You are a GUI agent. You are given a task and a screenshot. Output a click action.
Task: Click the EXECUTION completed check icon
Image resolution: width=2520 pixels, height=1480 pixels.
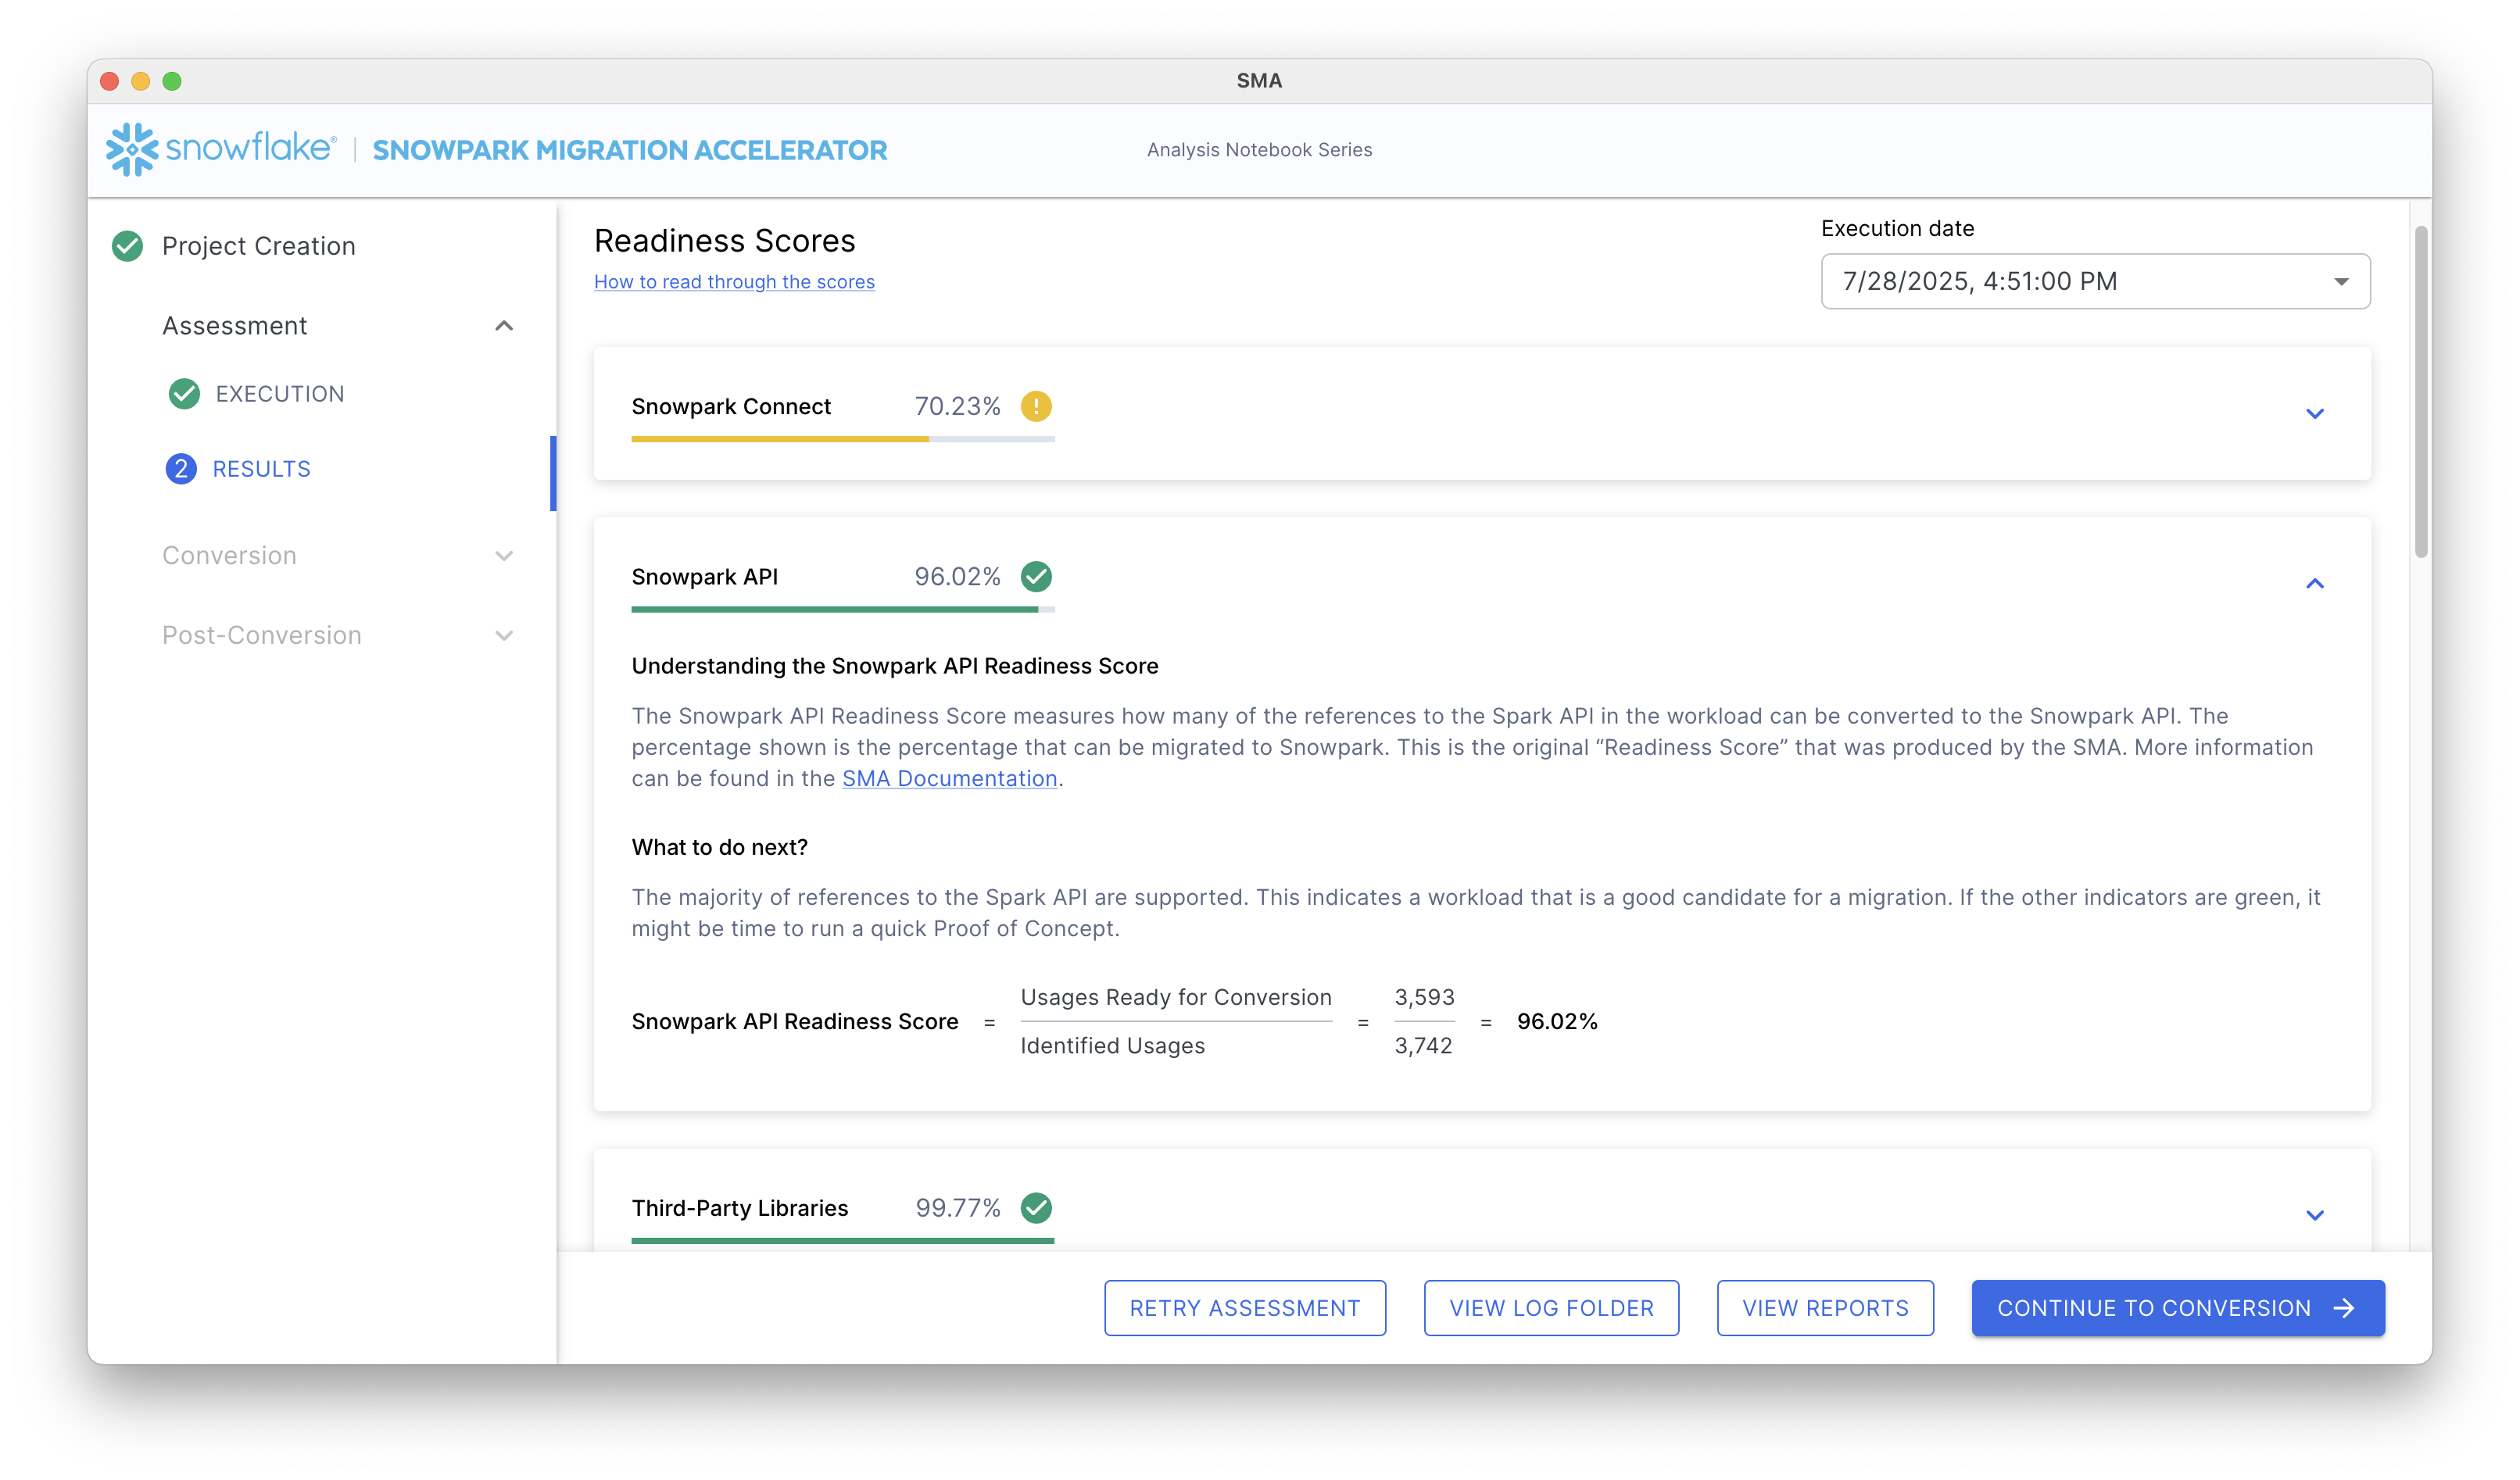183,393
